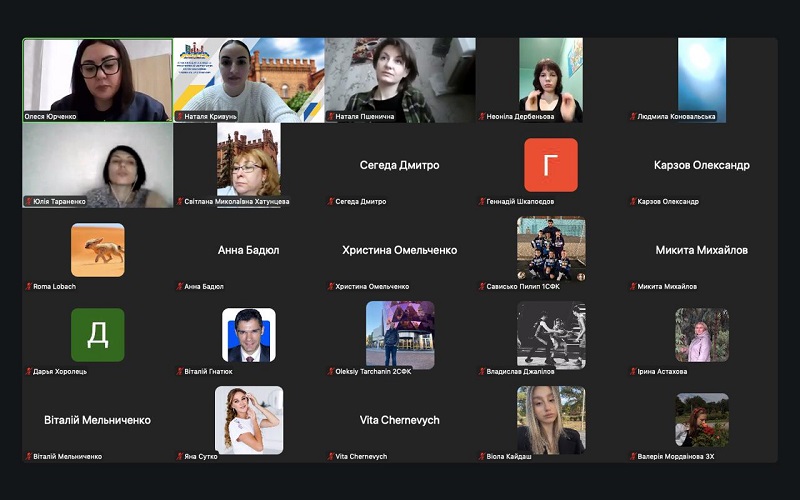
Task: Click Сависко Пилип 1СФК team photo
Action: coord(550,249)
